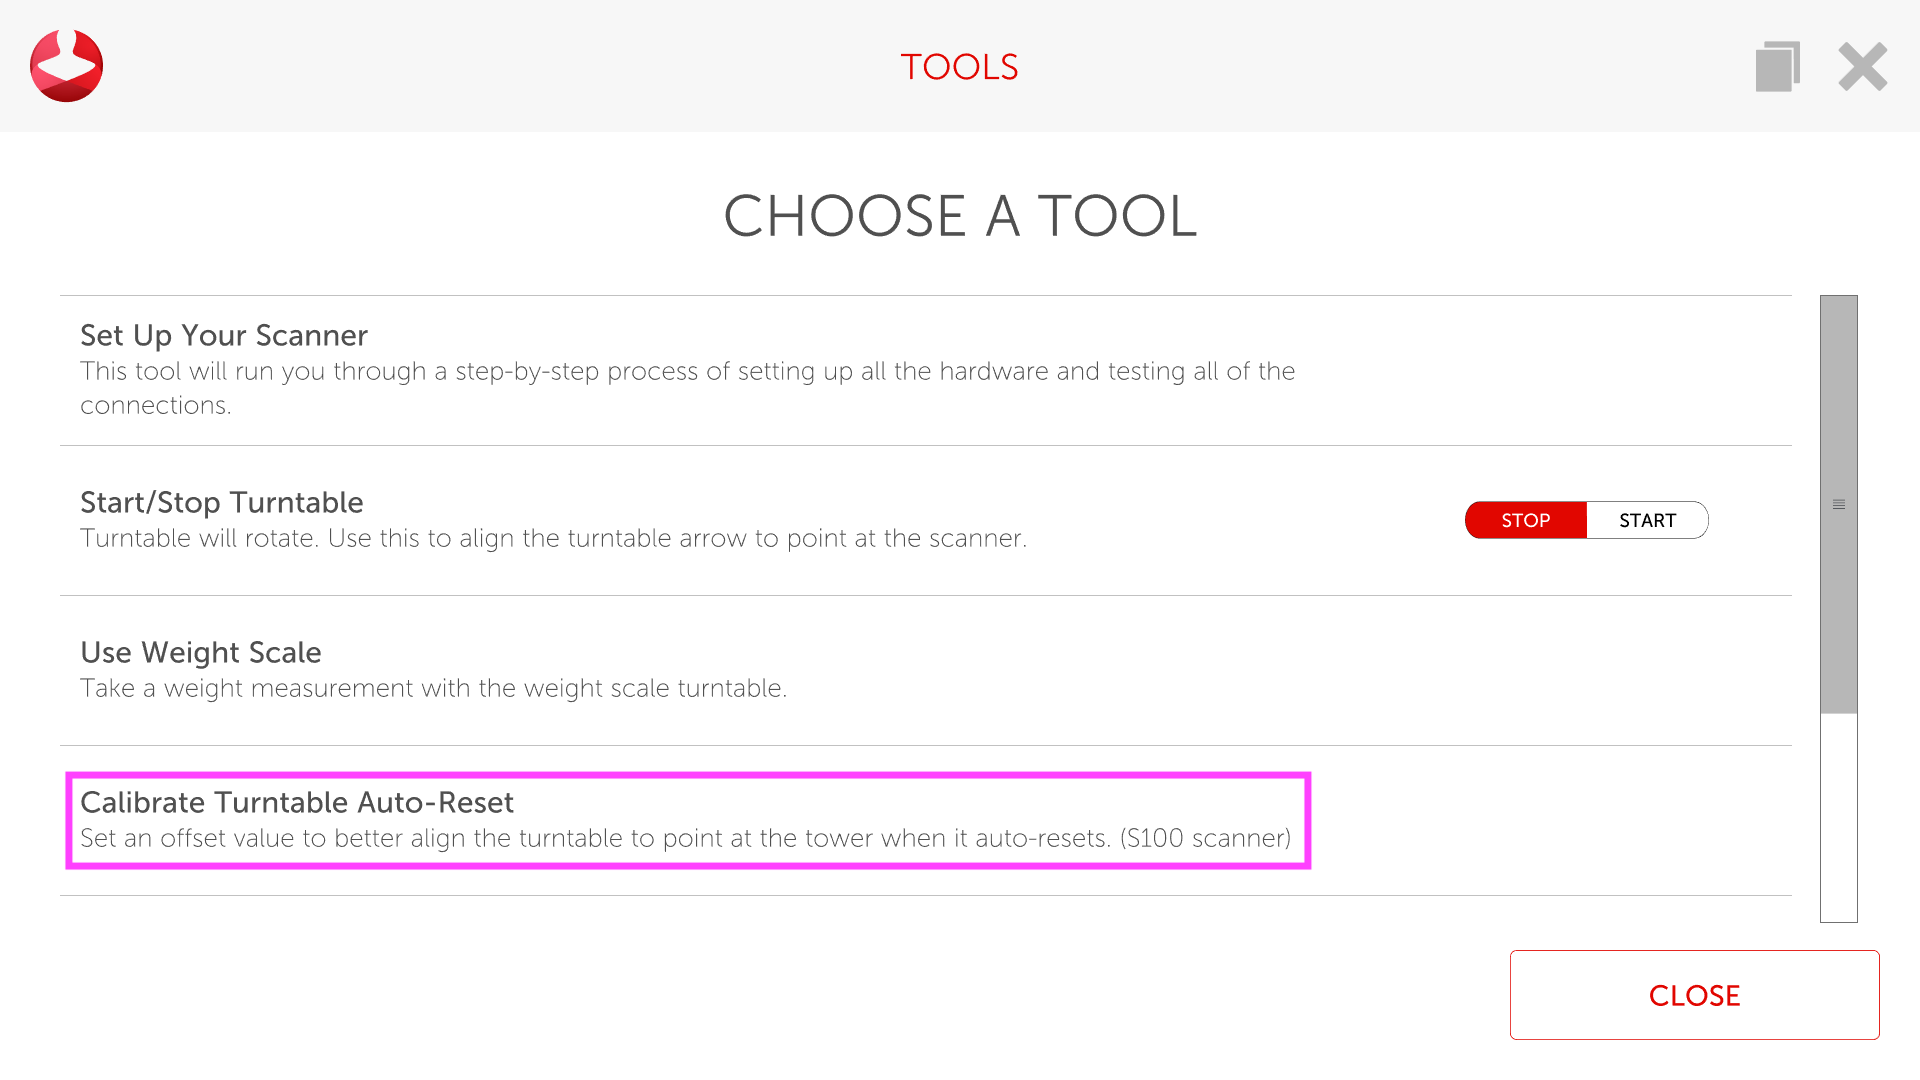Switch the turntable toggle to STOP
The image size is (1920, 1080).
point(1525,520)
